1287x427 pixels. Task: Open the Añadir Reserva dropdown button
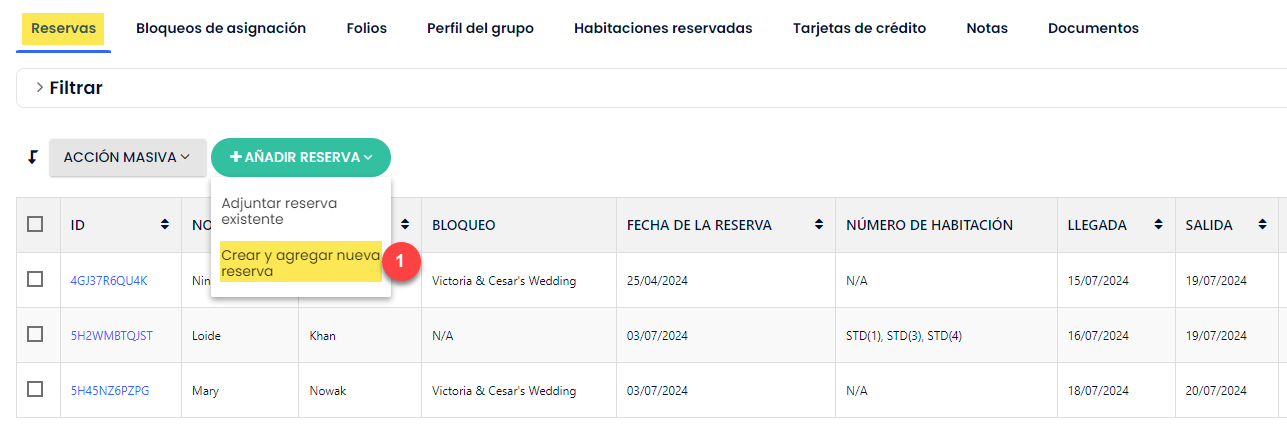pyautogui.click(x=301, y=157)
